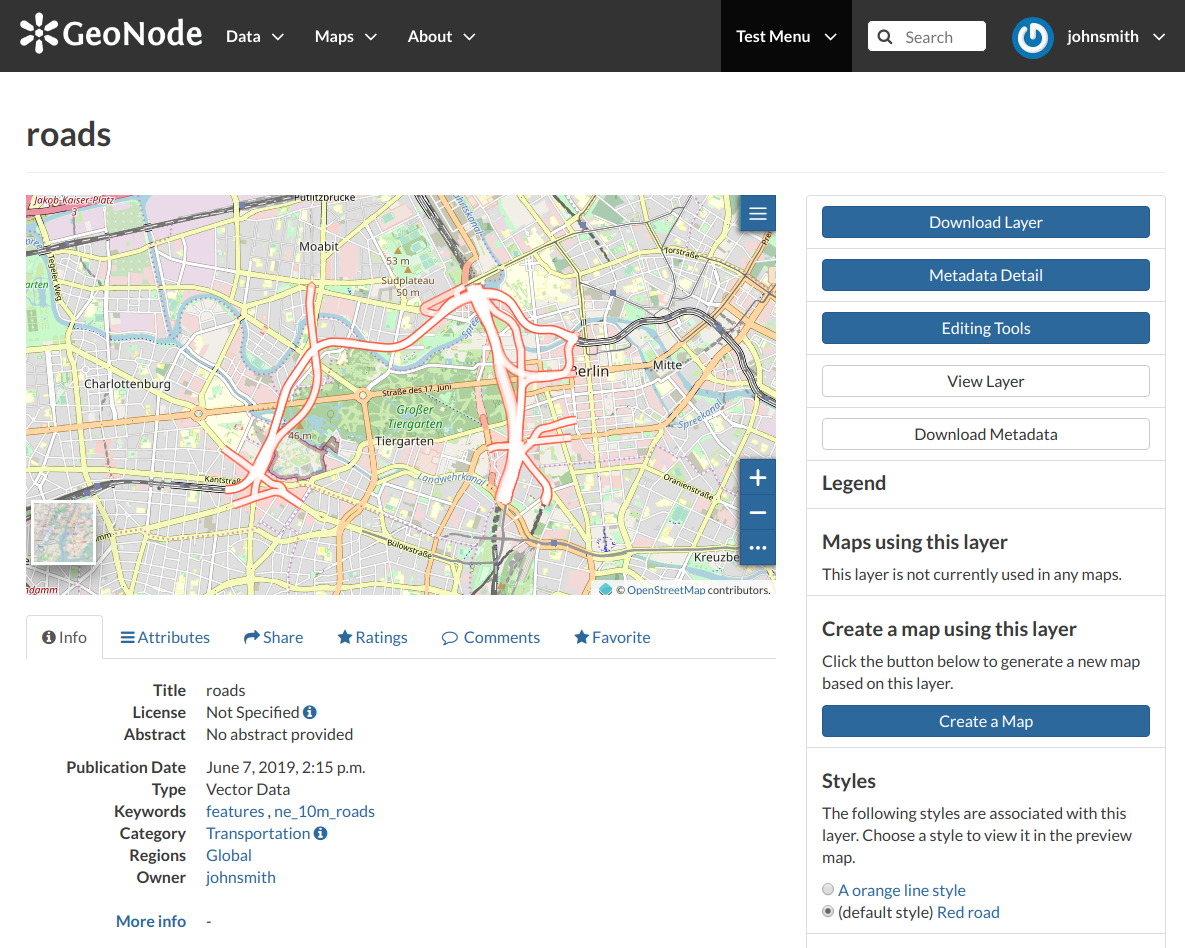The image size is (1185, 948).
Task: Open the features keyword link
Action: (x=235, y=811)
